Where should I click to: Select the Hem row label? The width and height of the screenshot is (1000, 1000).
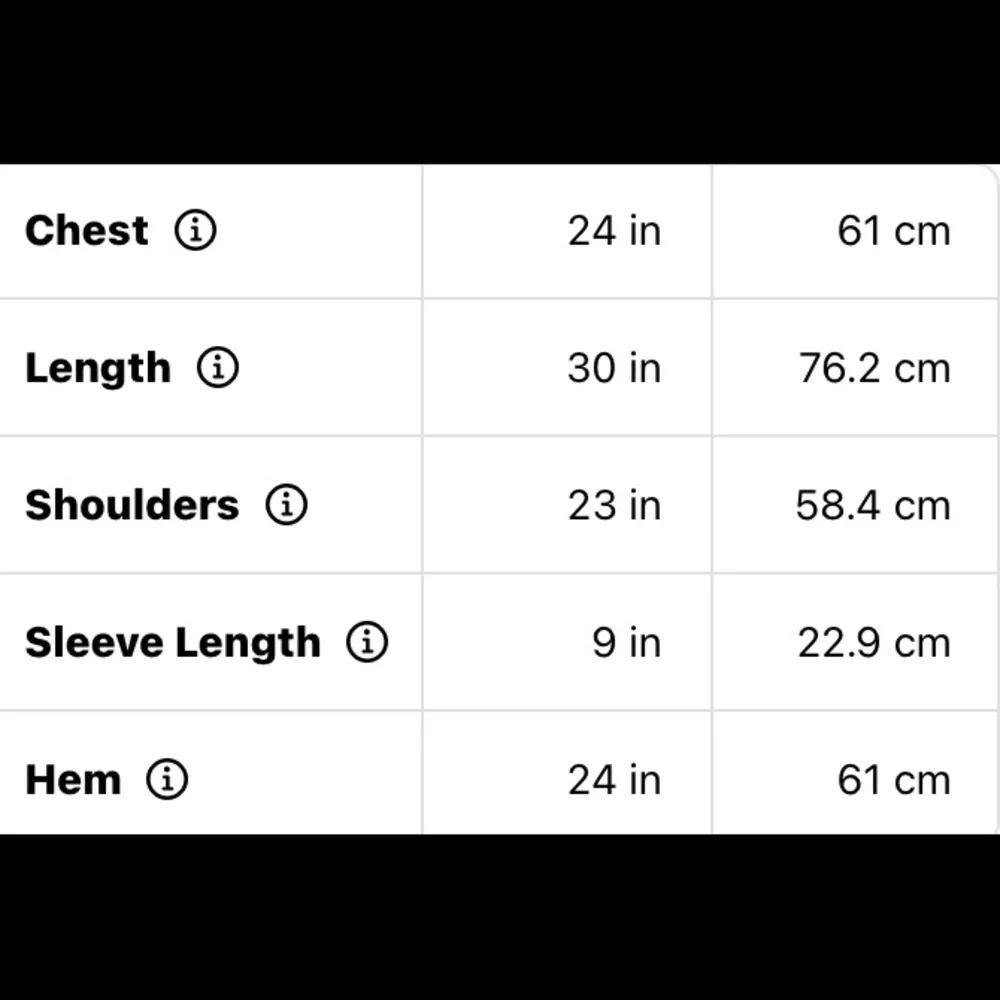pyautogui.click(x=73, y=779)
